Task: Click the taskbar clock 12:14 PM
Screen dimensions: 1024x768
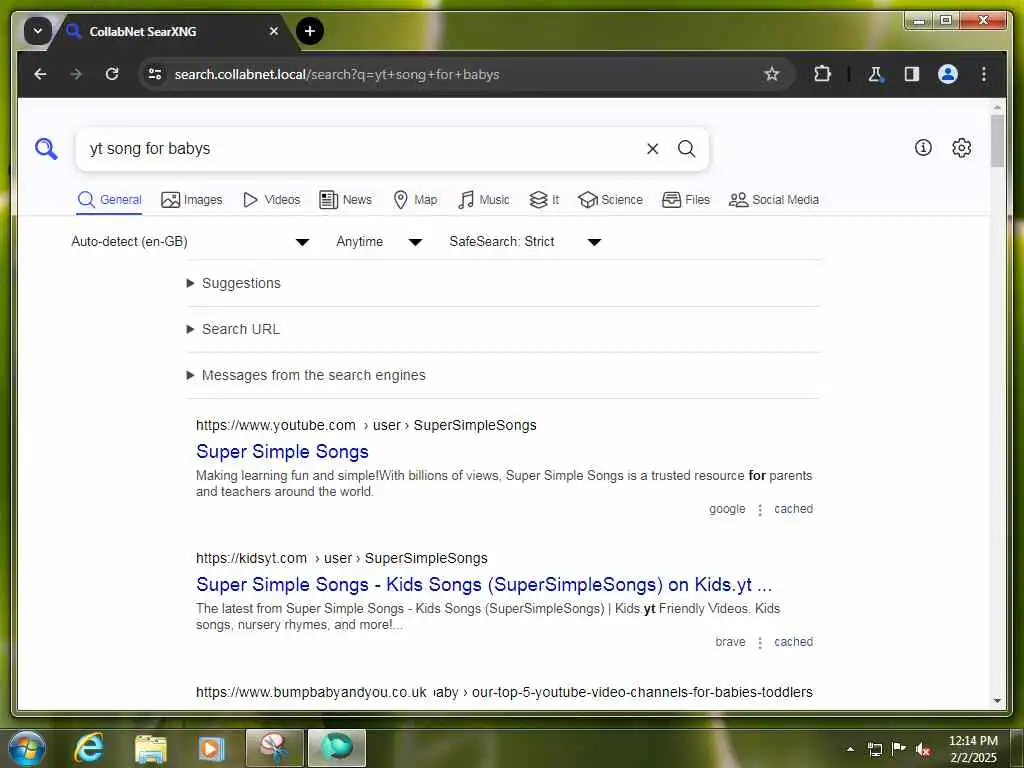Action: (x=973, y=748)
